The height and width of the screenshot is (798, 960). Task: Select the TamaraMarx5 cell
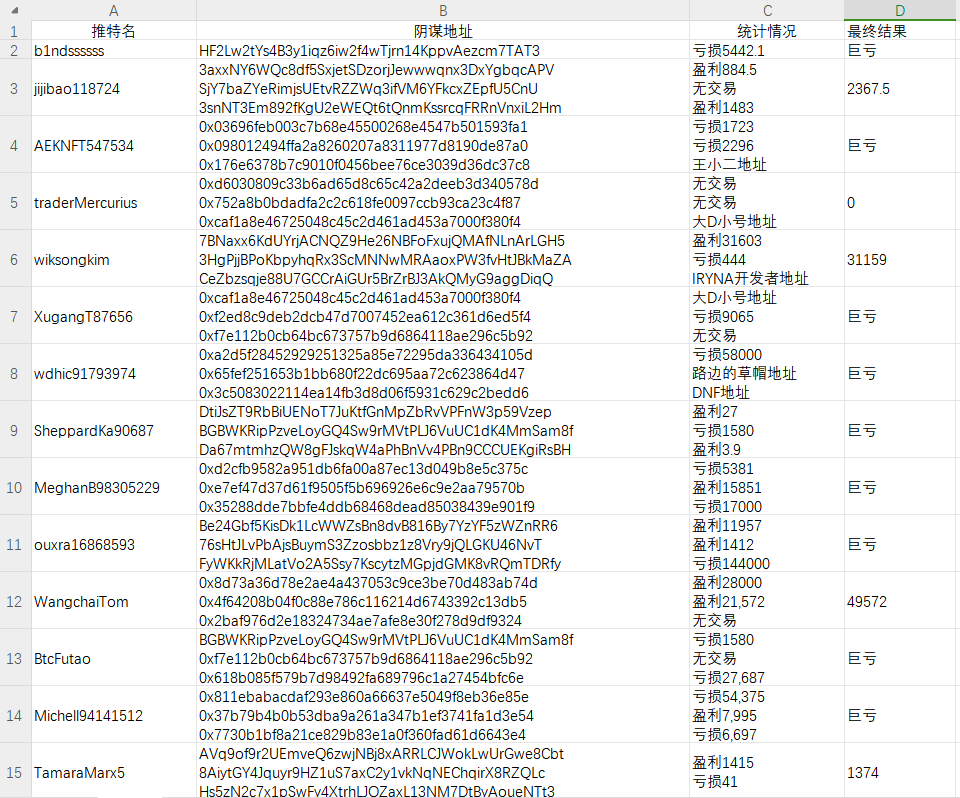tap(113, 772)
